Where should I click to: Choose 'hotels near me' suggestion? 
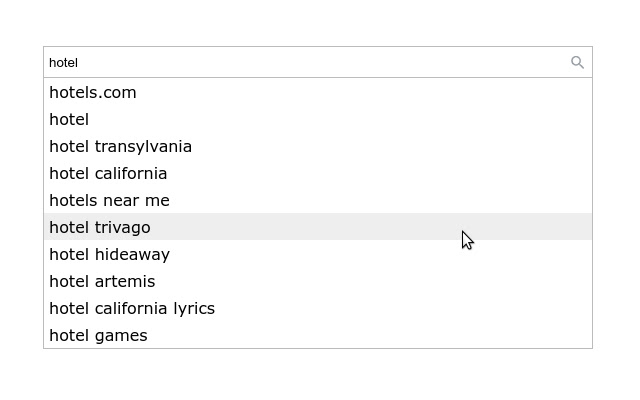click(109, 200)
